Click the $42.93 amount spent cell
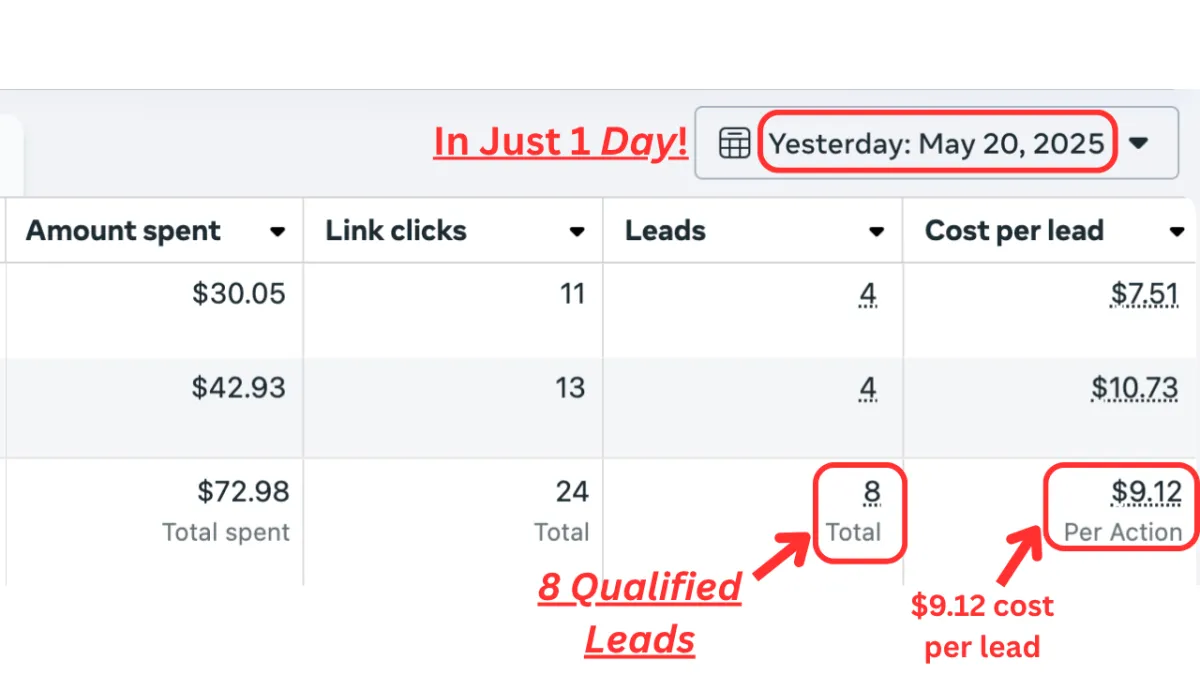The width and height of the screenshot is (1200, 675). point(239,387)
